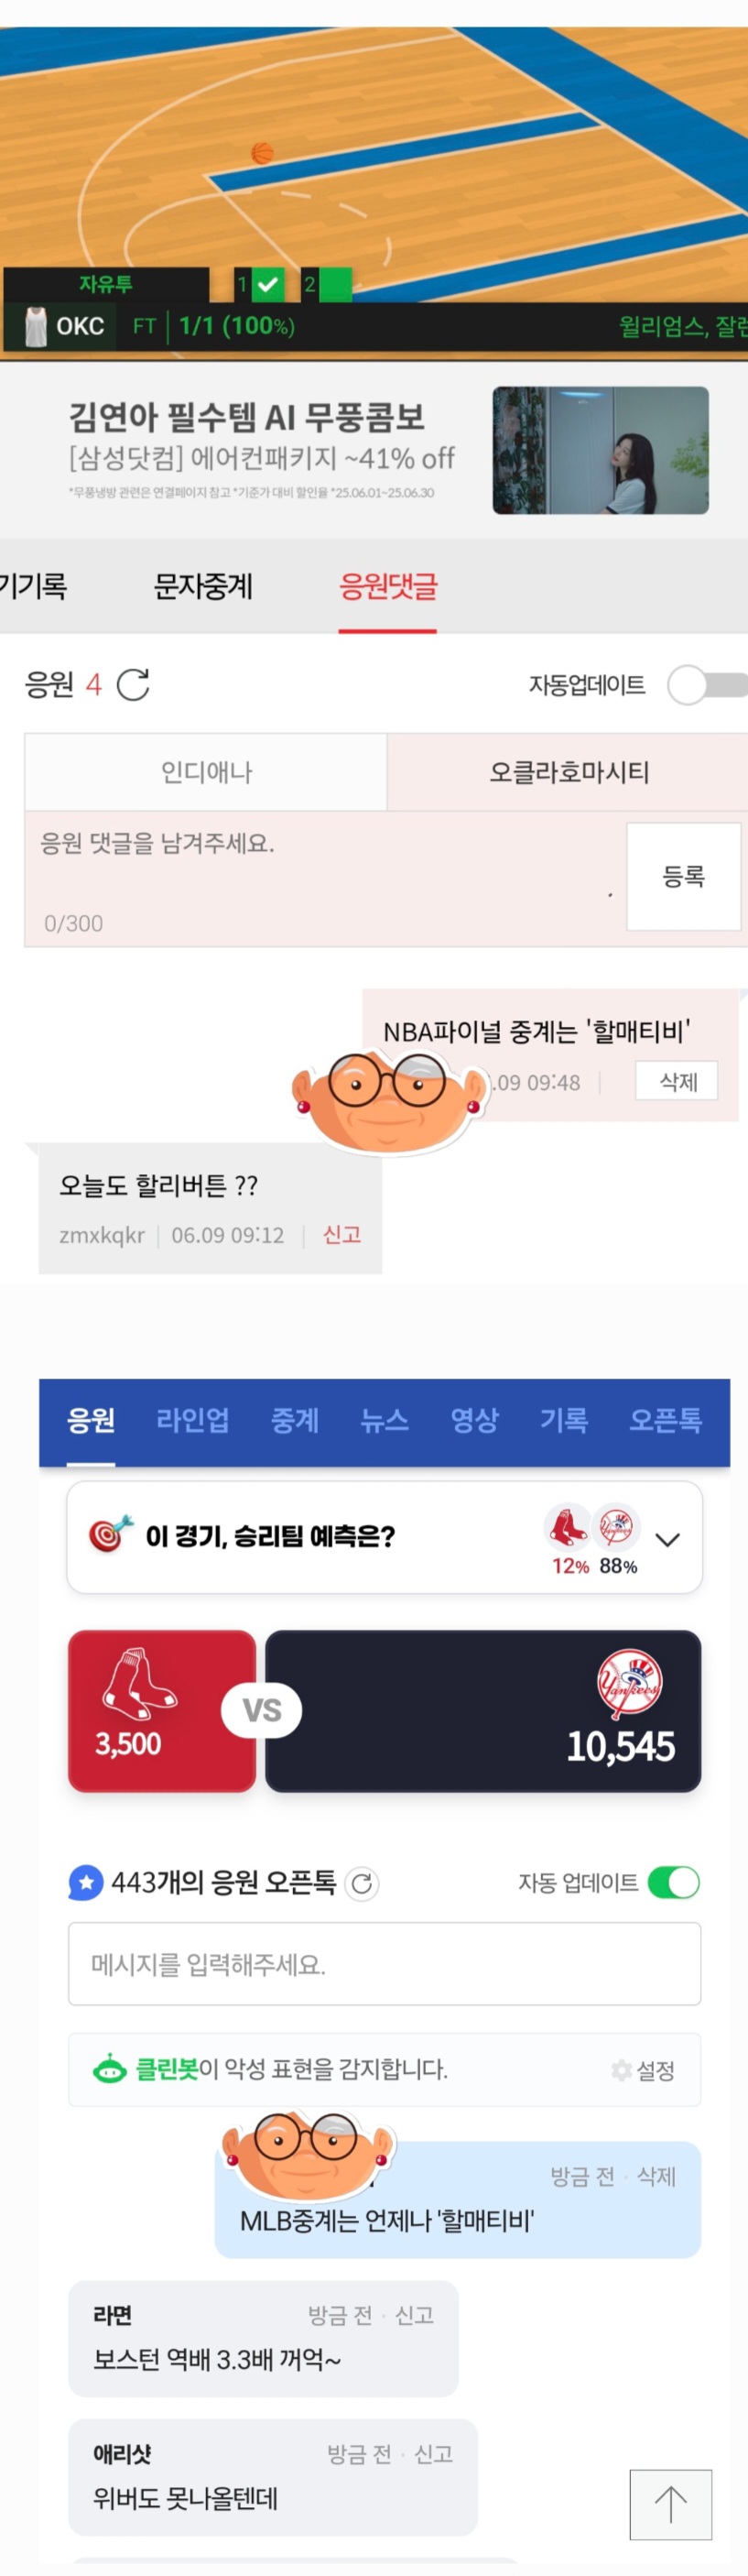The height and width of the screenshot is (2576, 748).
Task: Click 삭제 on NBA파이널 comment
Action: 677,1081
